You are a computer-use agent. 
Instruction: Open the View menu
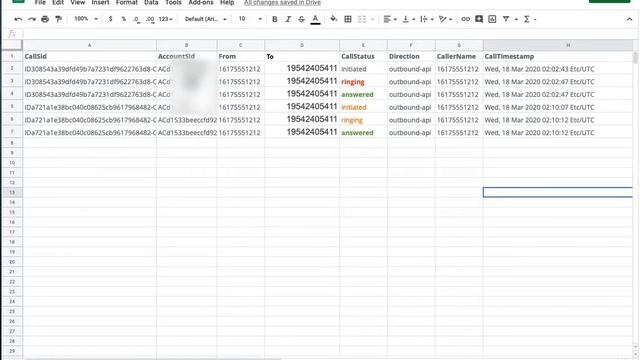78,2
